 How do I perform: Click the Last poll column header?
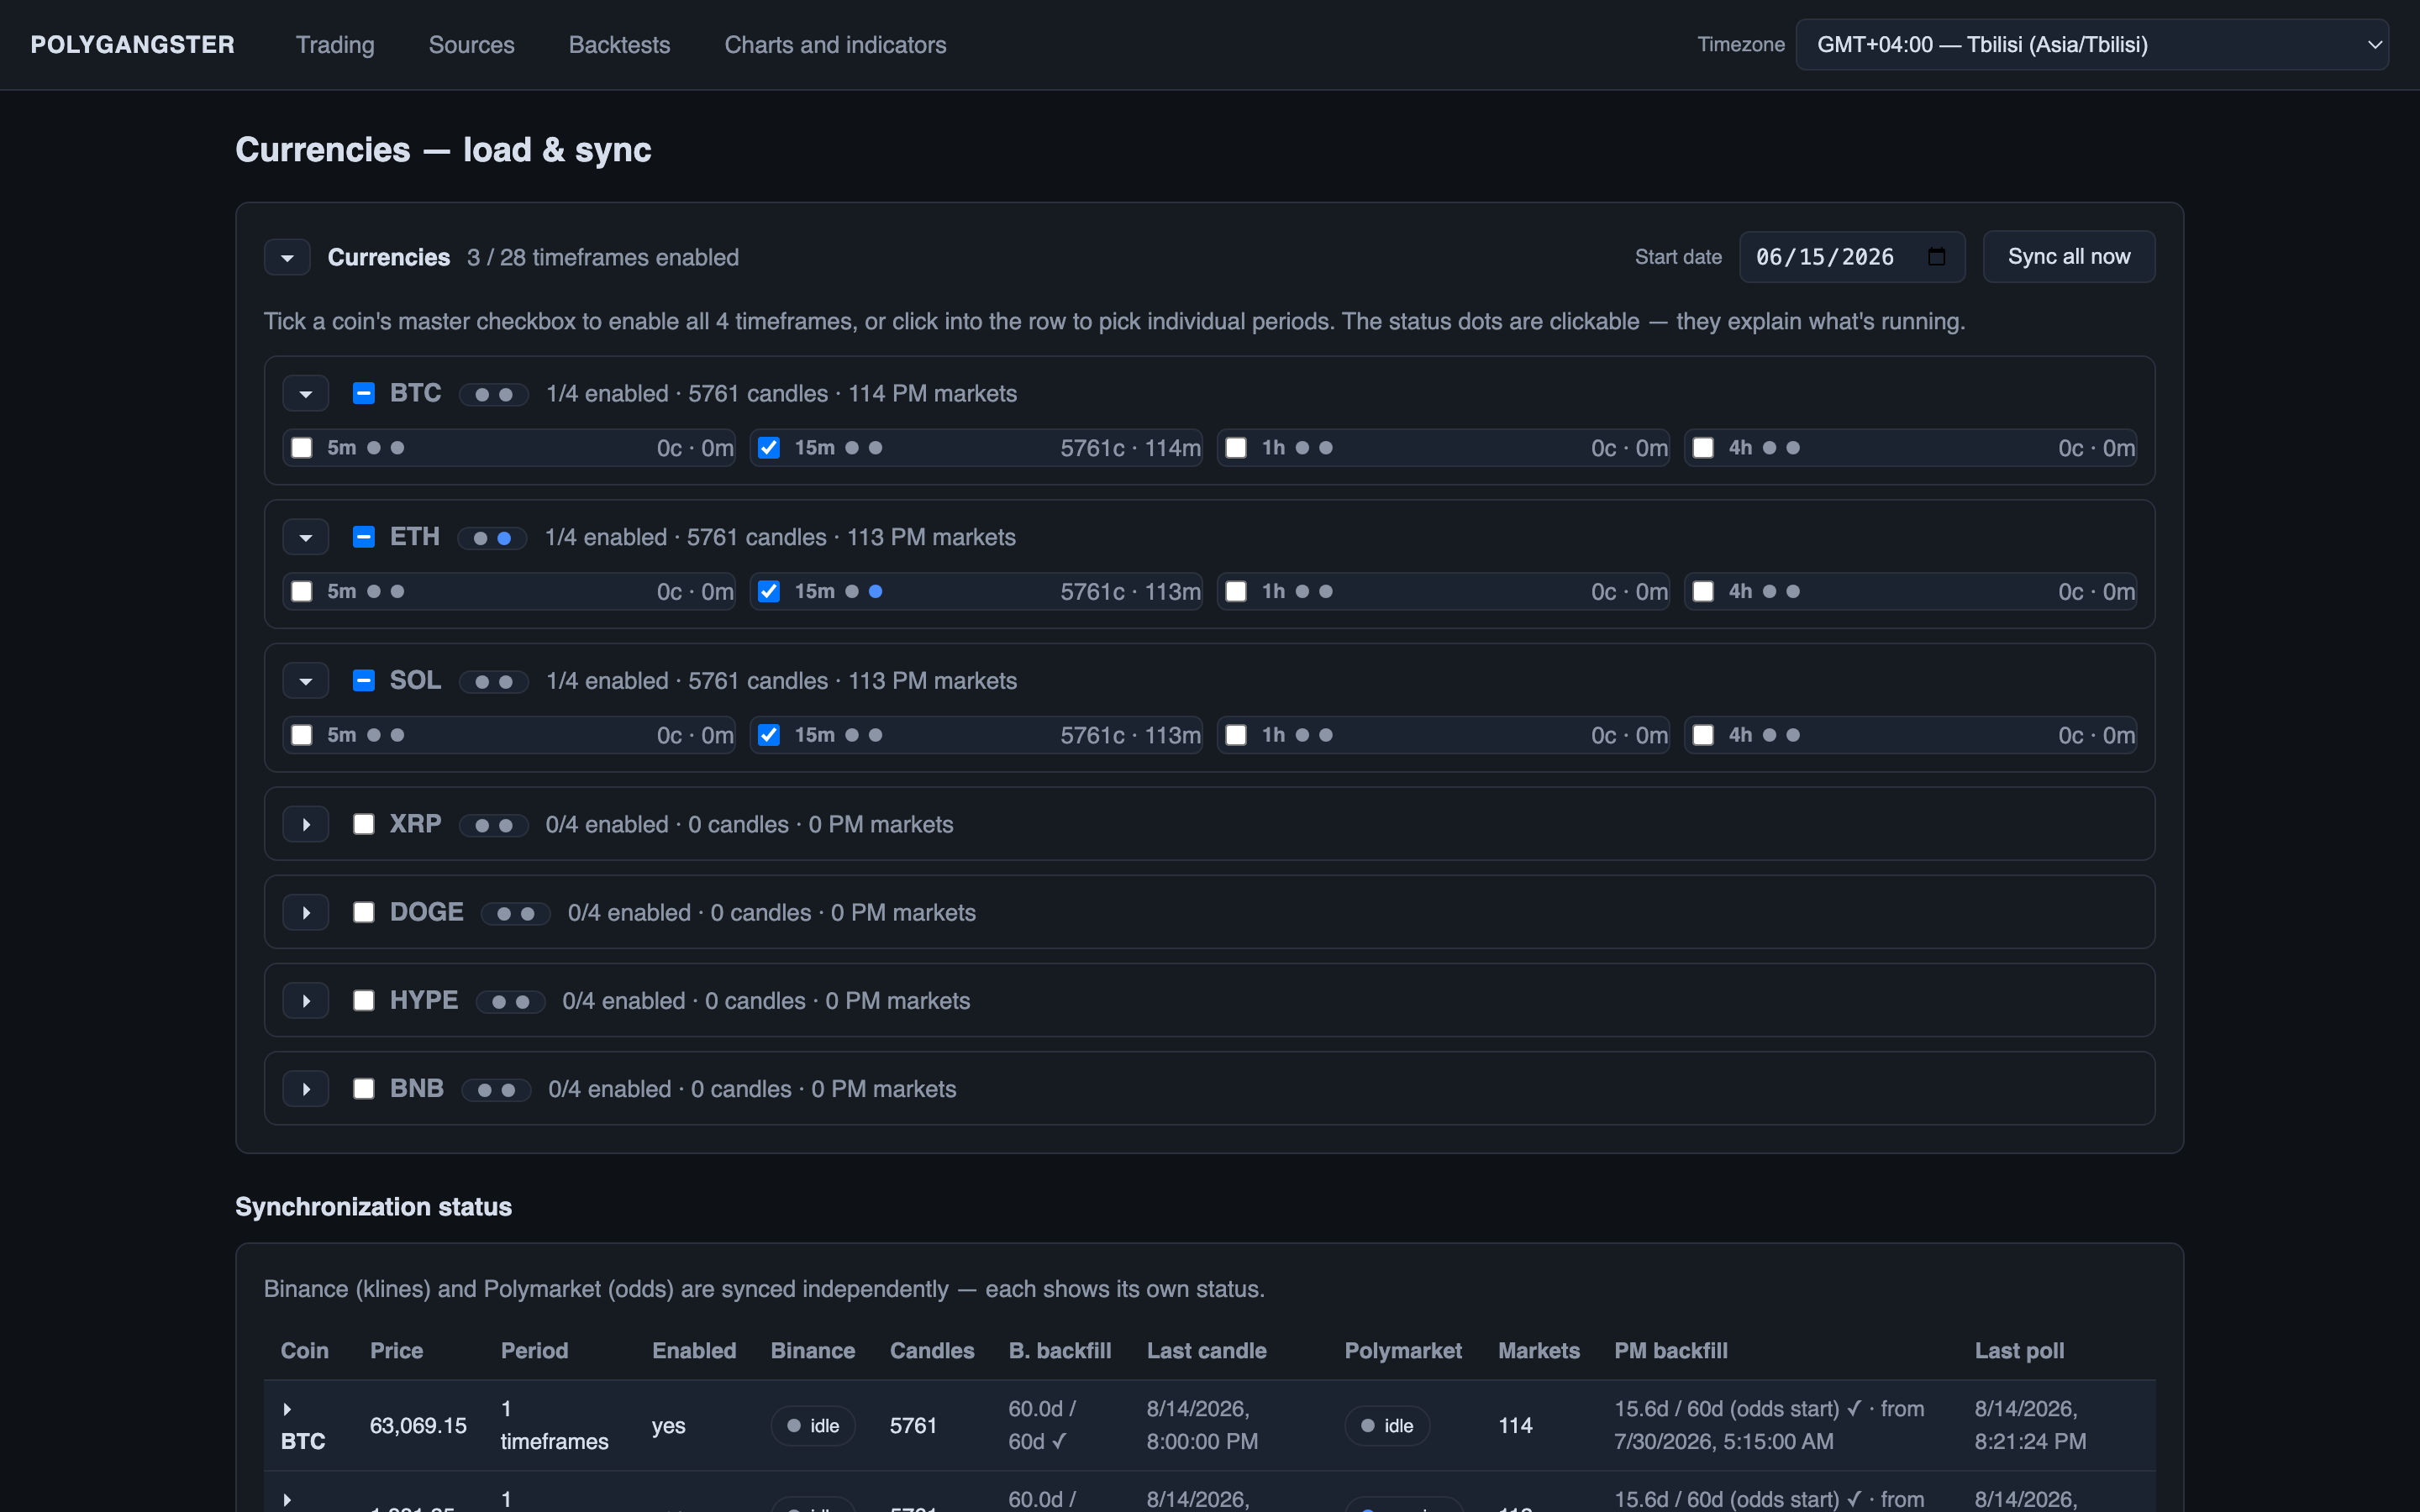click(x=2019, y=1351)
